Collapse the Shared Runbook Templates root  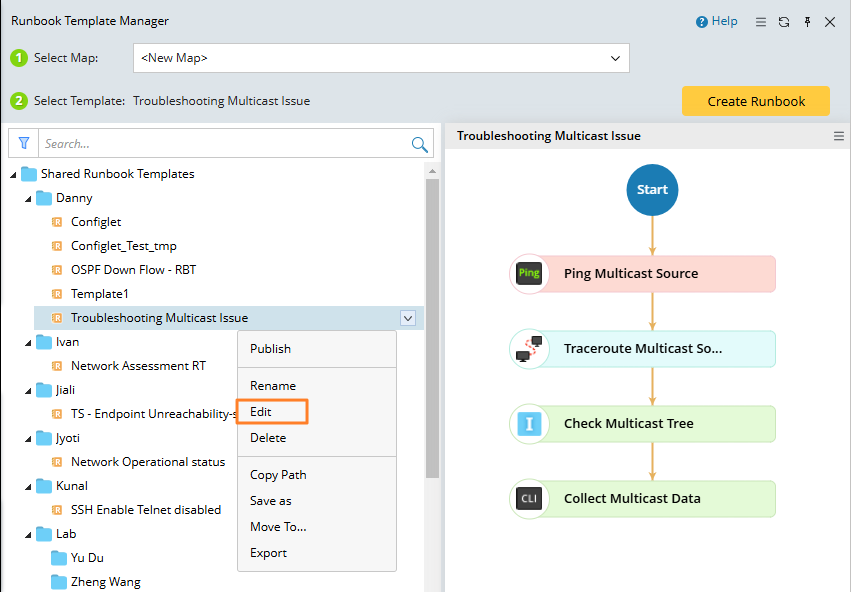pos(14,174)
